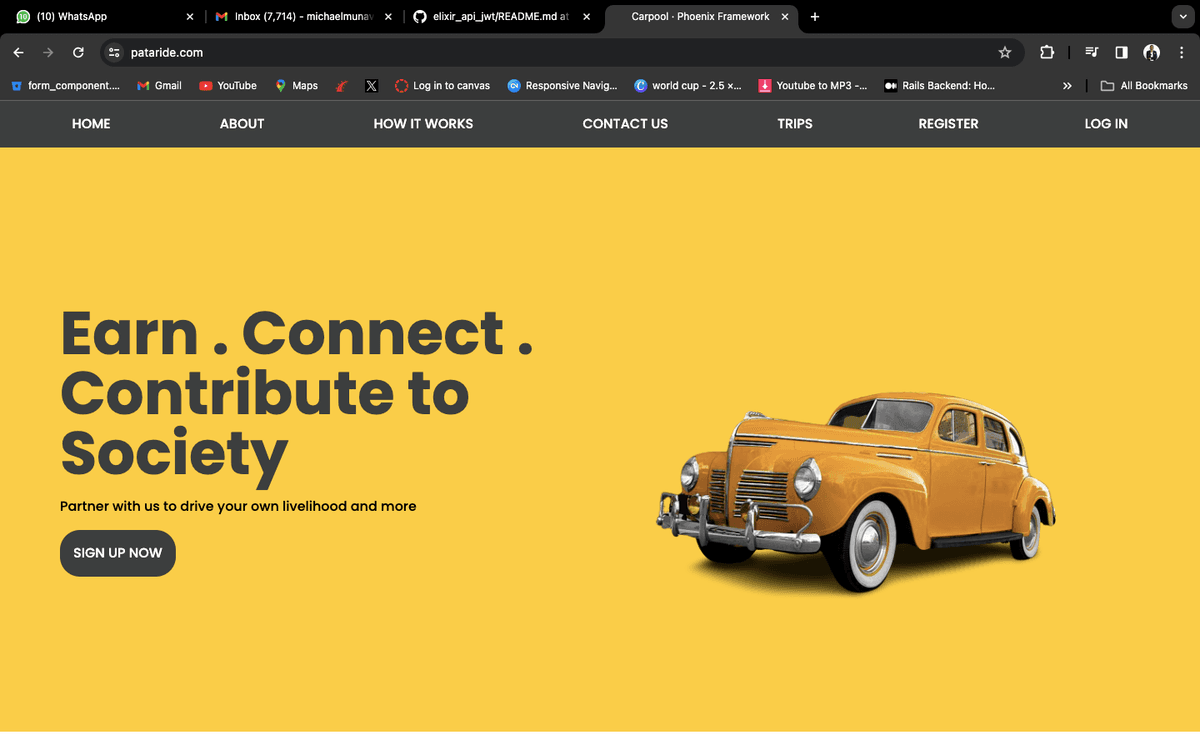Screen dimensions: 1200x750
Task: Open the Maps bookmark
Action: tap(296, 86)
